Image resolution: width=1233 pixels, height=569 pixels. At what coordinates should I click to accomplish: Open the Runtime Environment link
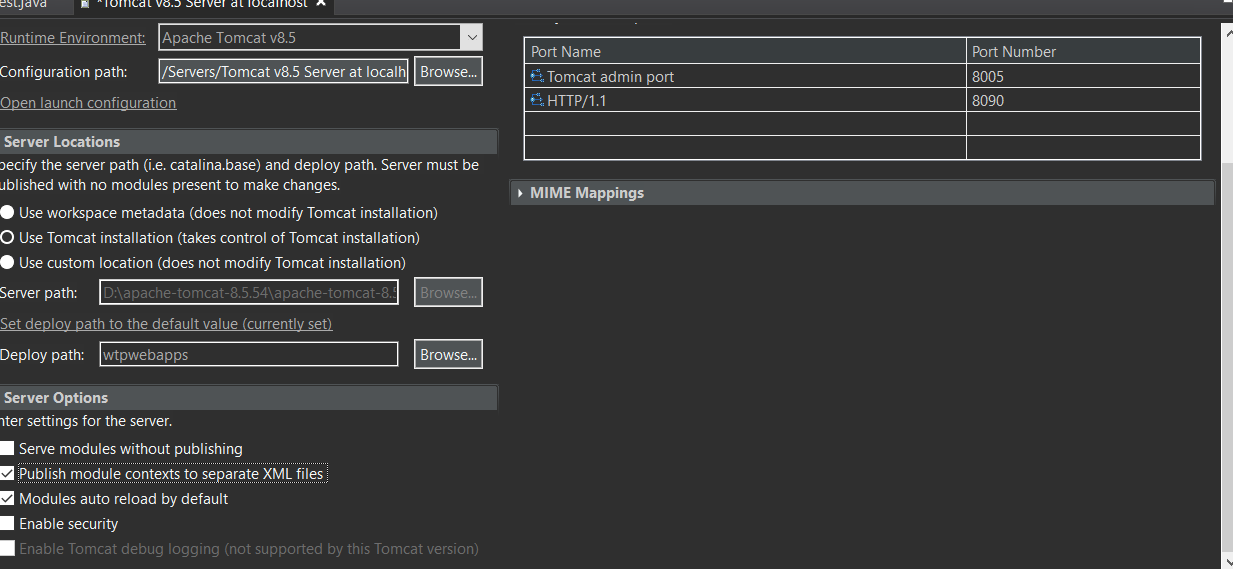pyautogui.click(x=73, y=38)
